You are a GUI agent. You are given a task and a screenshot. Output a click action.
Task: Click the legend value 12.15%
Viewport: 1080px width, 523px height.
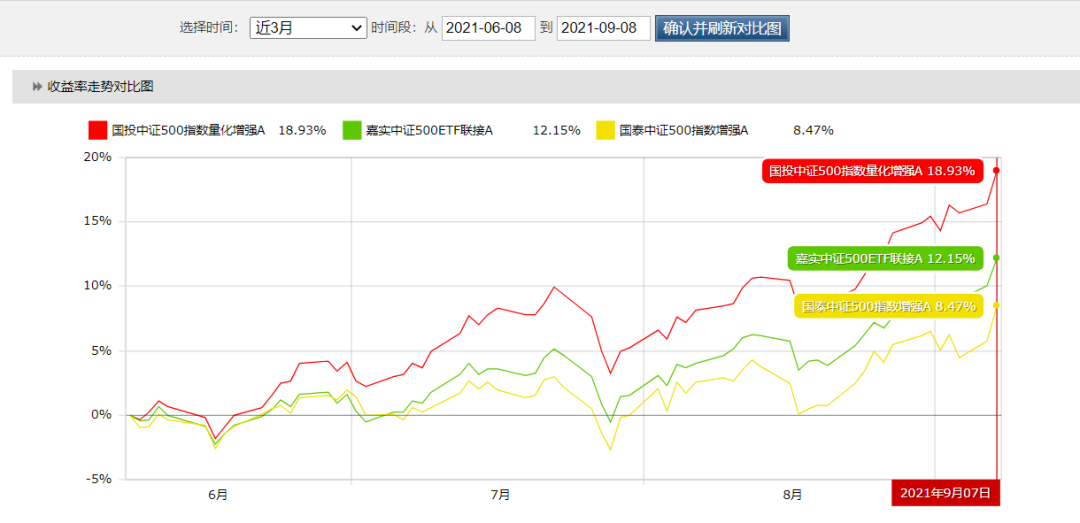pyautogui.click(x=556, y=130)
